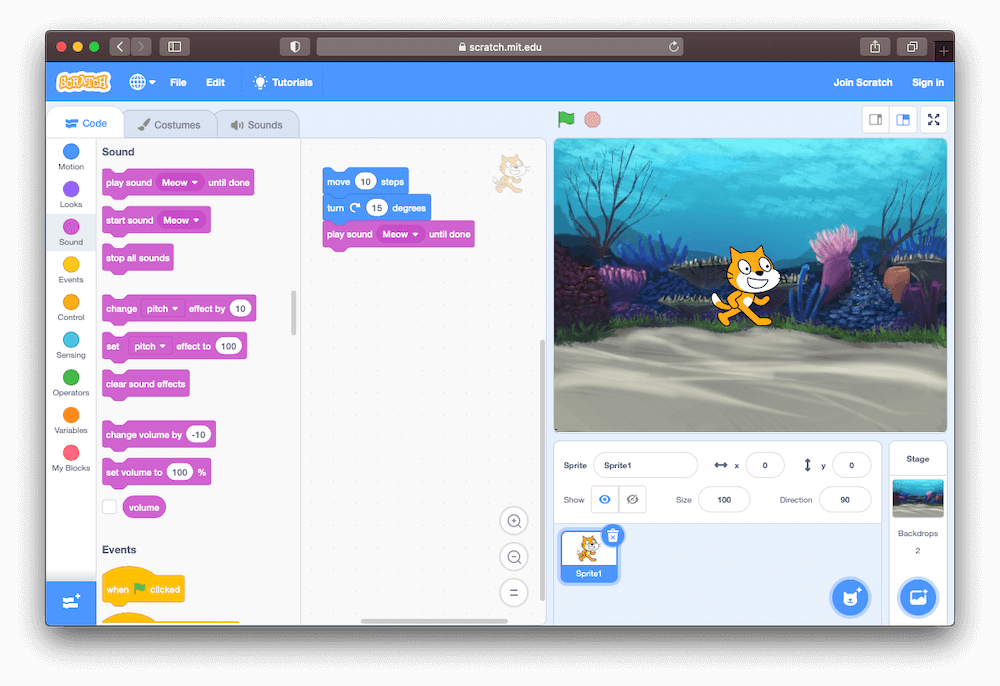Click the red stop button
Viewport: 1000px width, 686px height.
pyautogui.click(x=592, y=119)
